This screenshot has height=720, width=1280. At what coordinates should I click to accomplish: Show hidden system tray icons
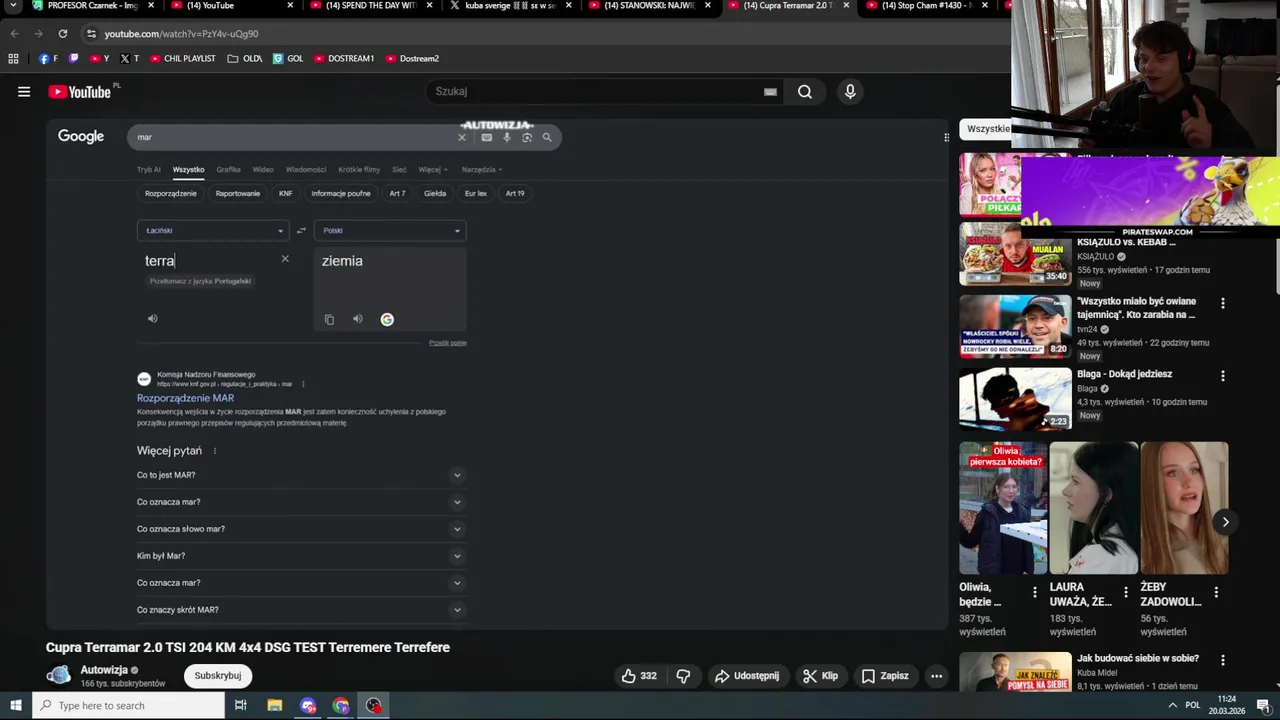(x=1172, y=705)
